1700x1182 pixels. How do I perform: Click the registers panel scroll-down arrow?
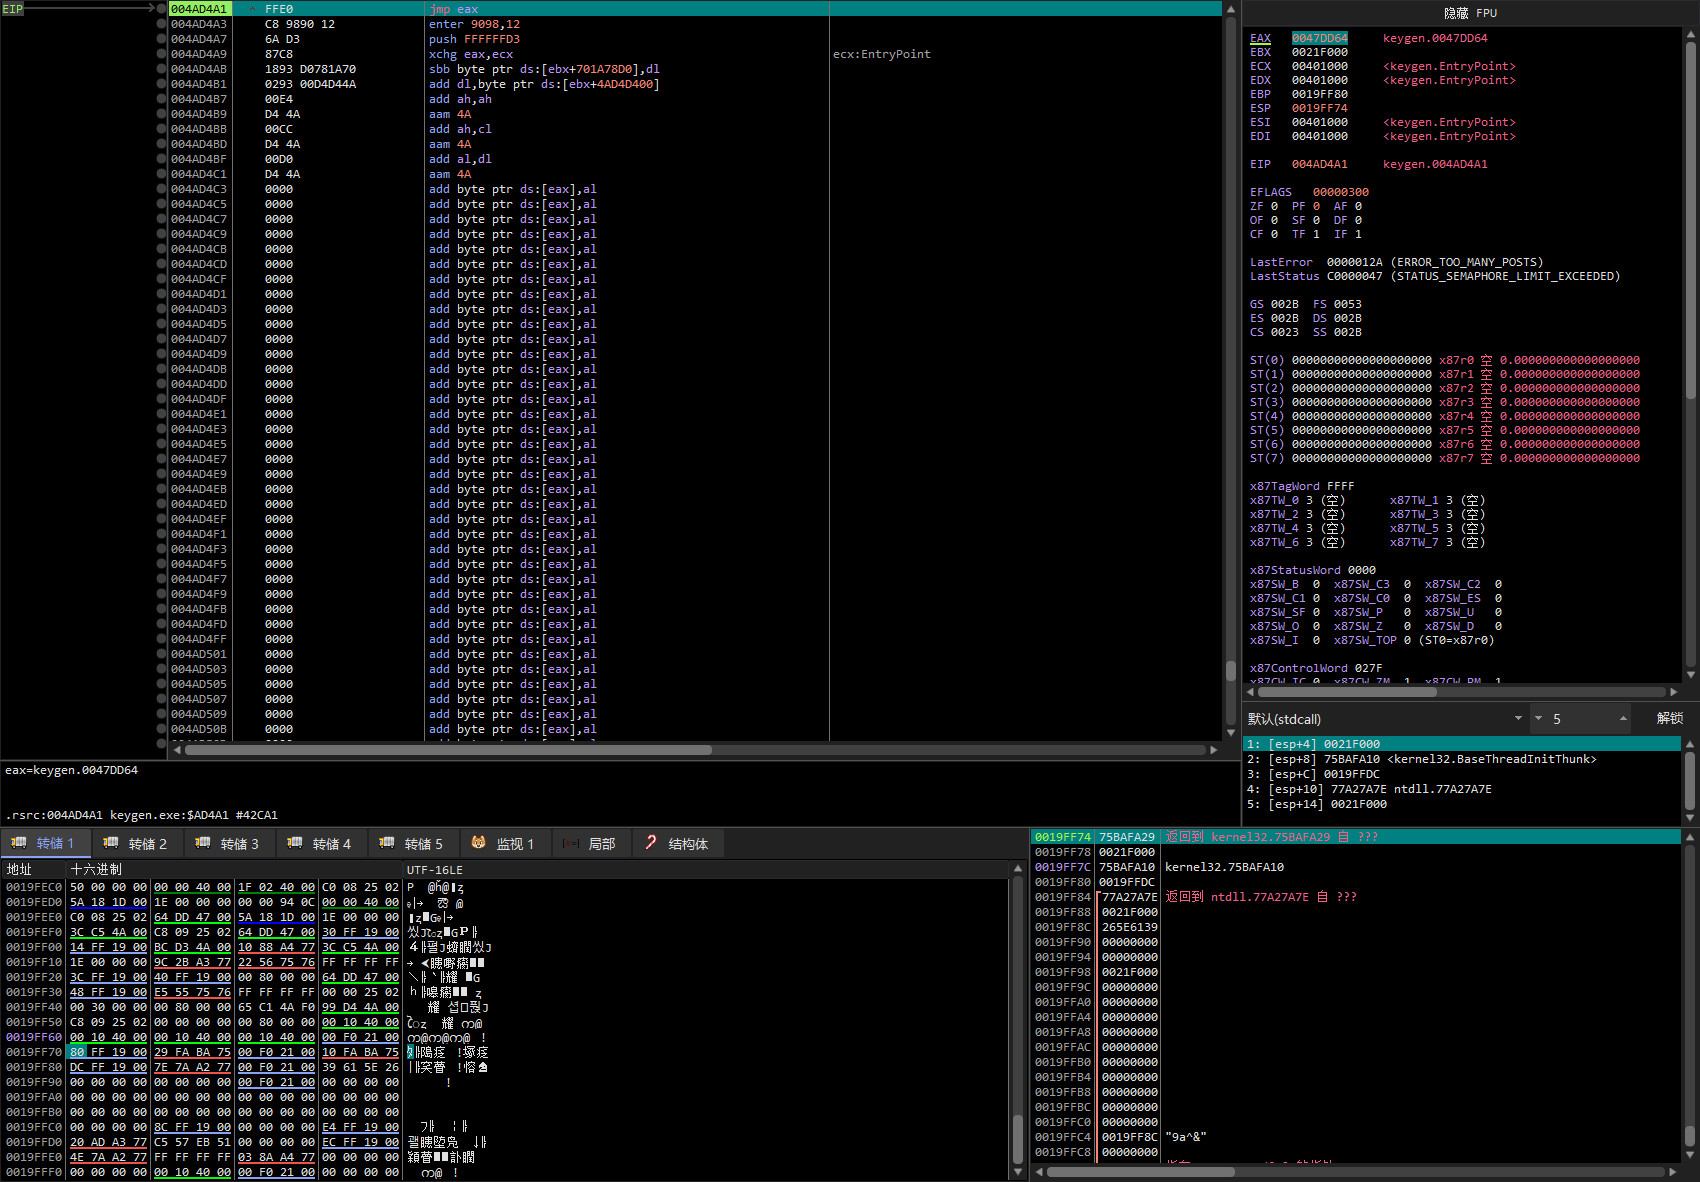point(1691,675)
